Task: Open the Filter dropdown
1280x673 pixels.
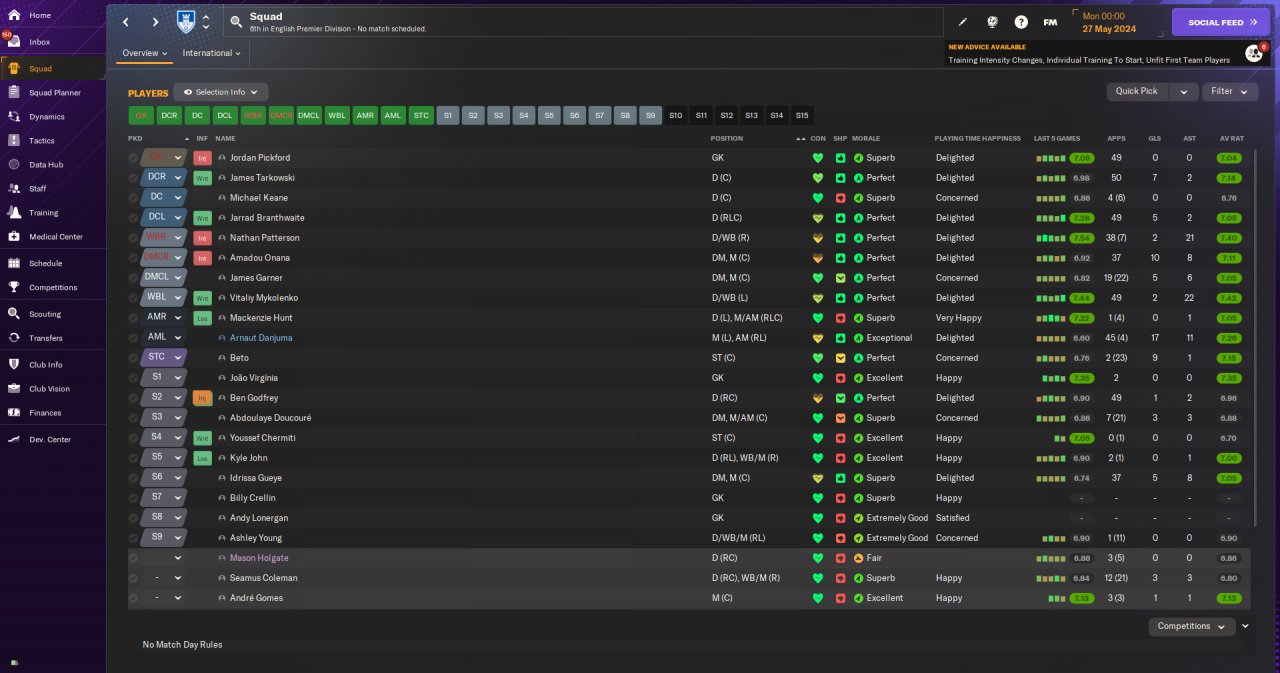Action: (x=1230, y=91)
